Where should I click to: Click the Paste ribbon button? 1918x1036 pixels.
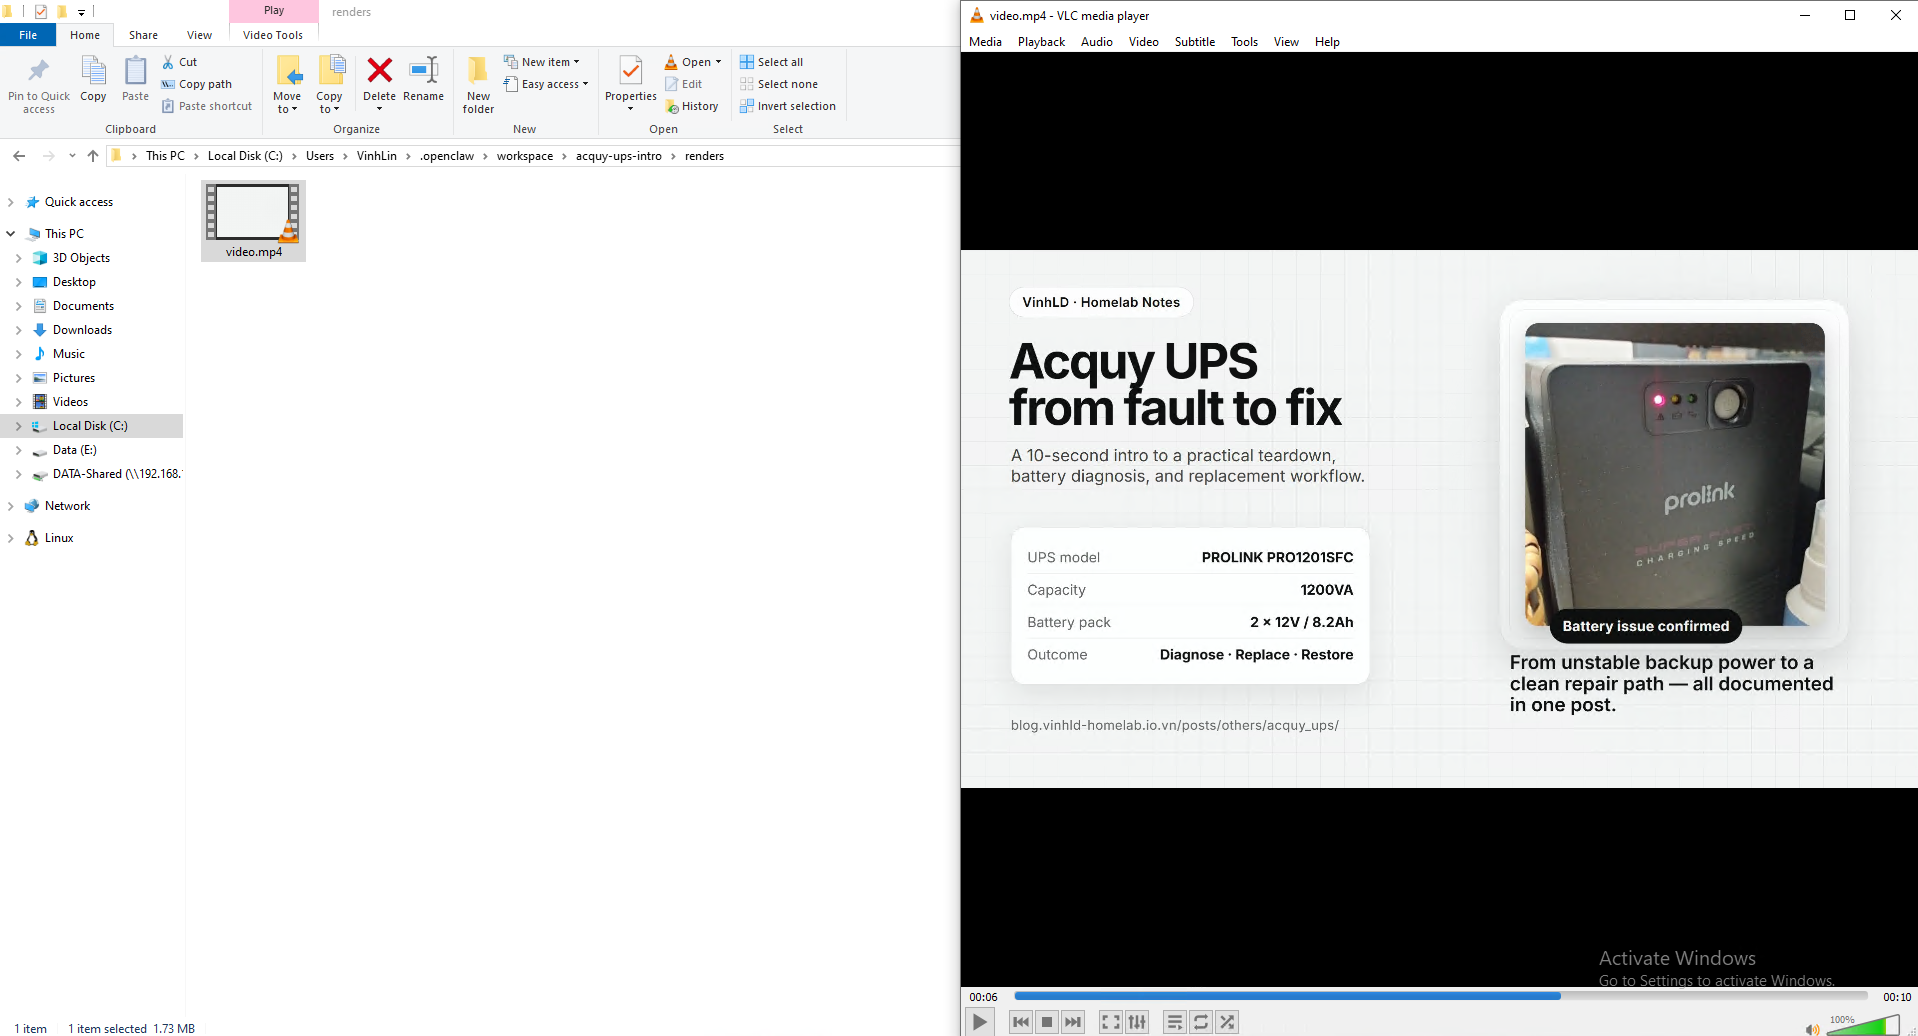click(135, 80)
